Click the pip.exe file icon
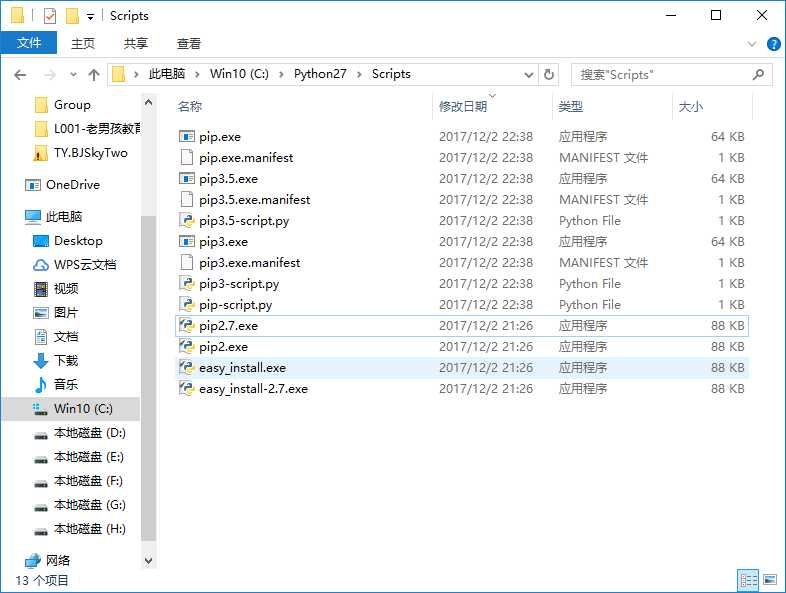Screen dimensions: 786x593 (186, 136)
